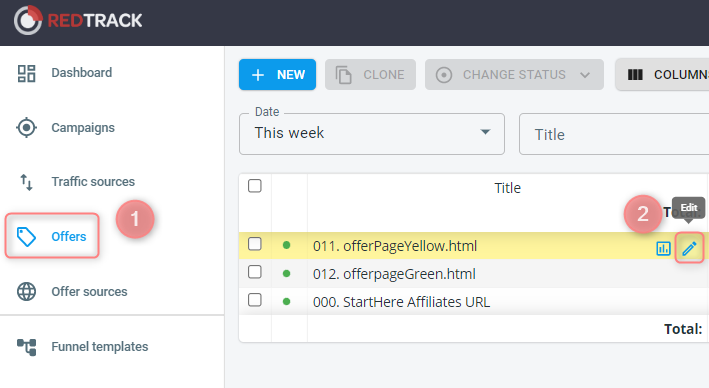
Task: Click the Traffic sources arrows icon
Action: click(26, 182)
